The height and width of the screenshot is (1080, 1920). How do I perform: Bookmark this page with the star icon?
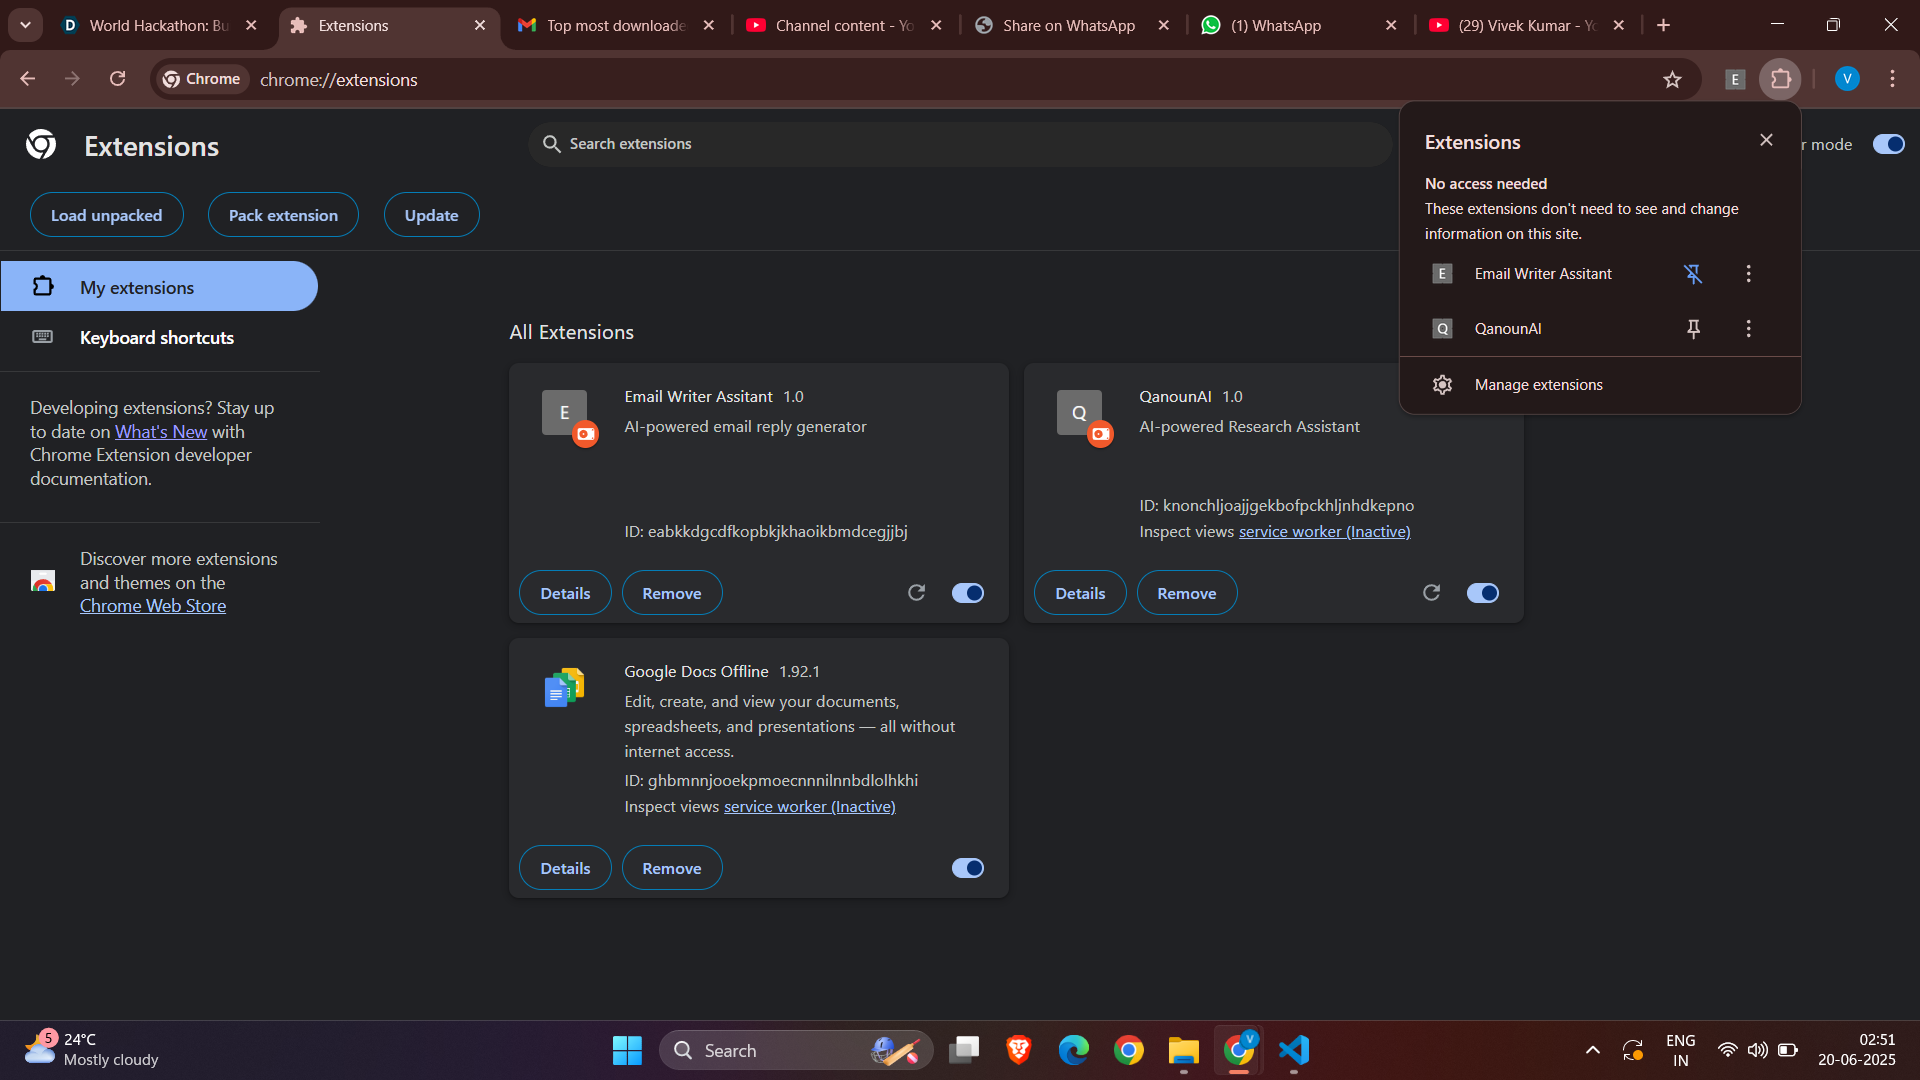(x=1672, y=79)
